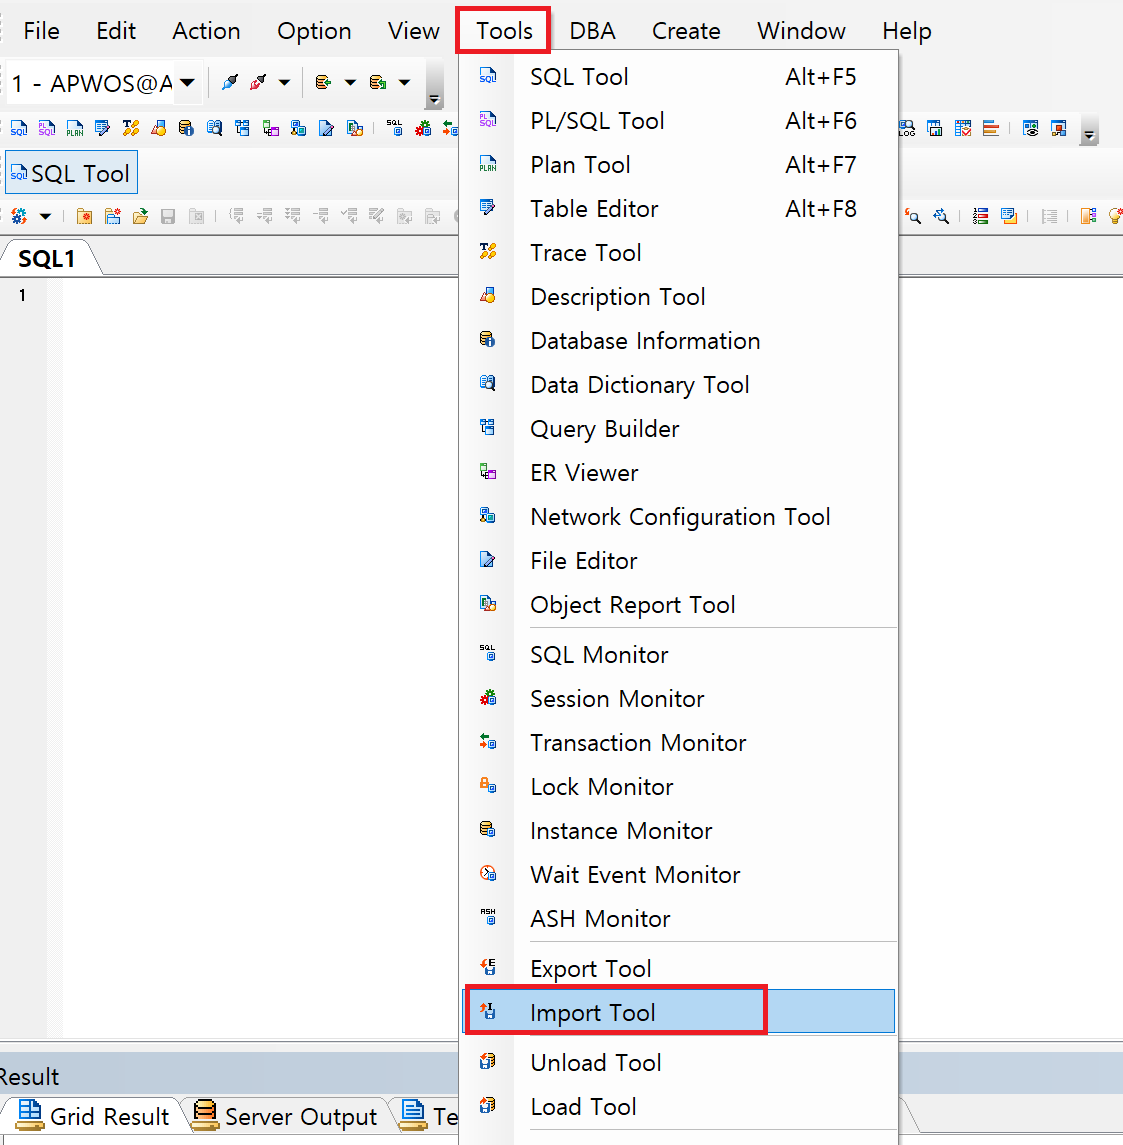Open PL/SQL Tool from the toolbar icon

pos(47,129)
